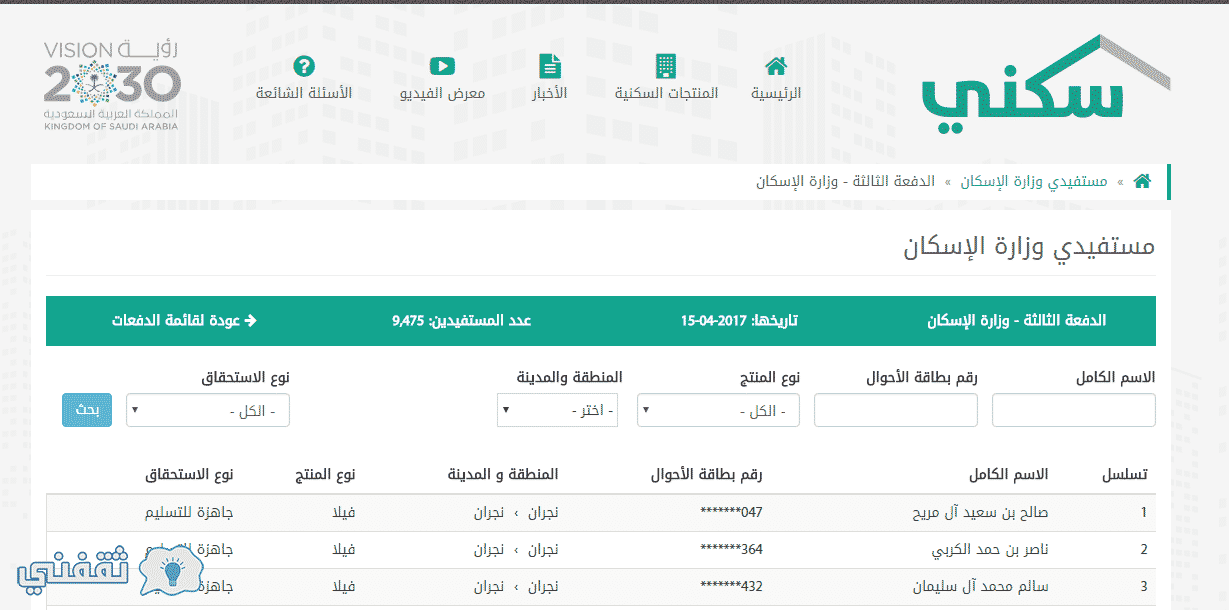The width and height of the screenshot is (1229, 610).
Task: Open the building icon for المنتجات السكنية
Action: (x=666, y=66)
